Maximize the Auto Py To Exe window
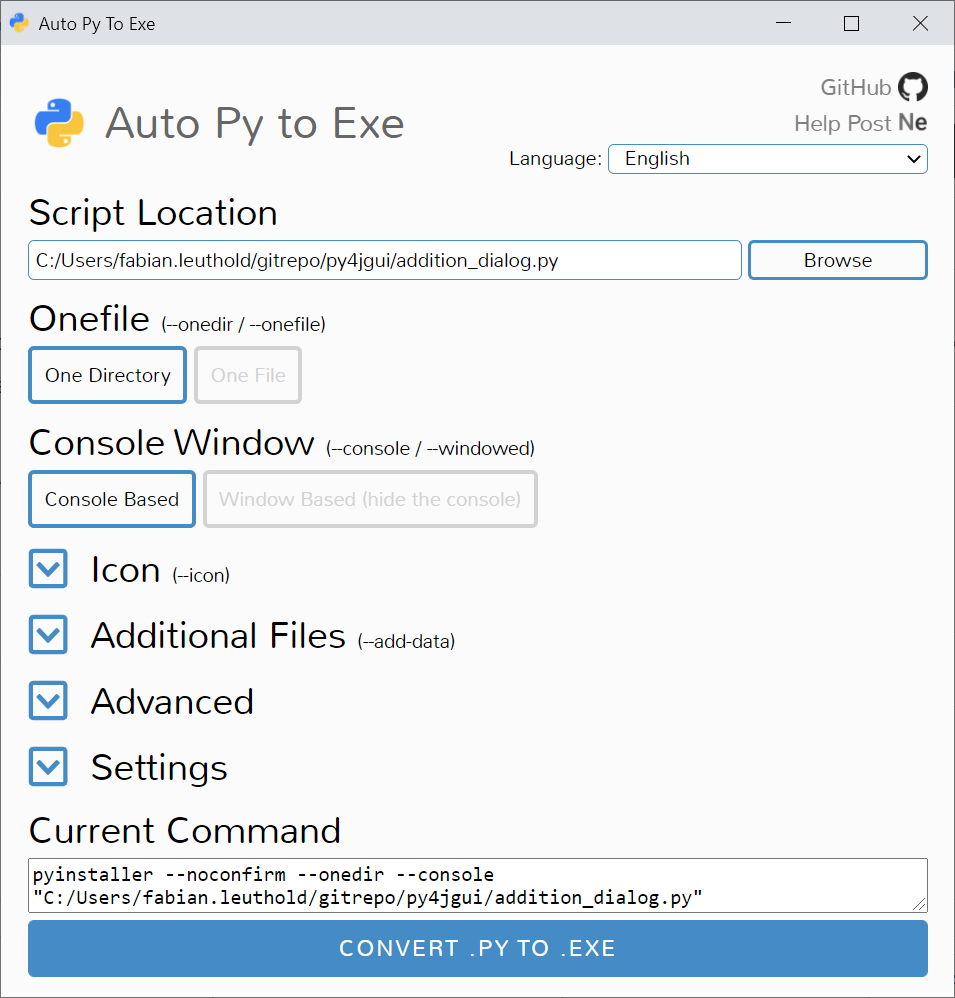Image resolution: width=955 pixels, height=998 pixels. click(x=851, y=23)
